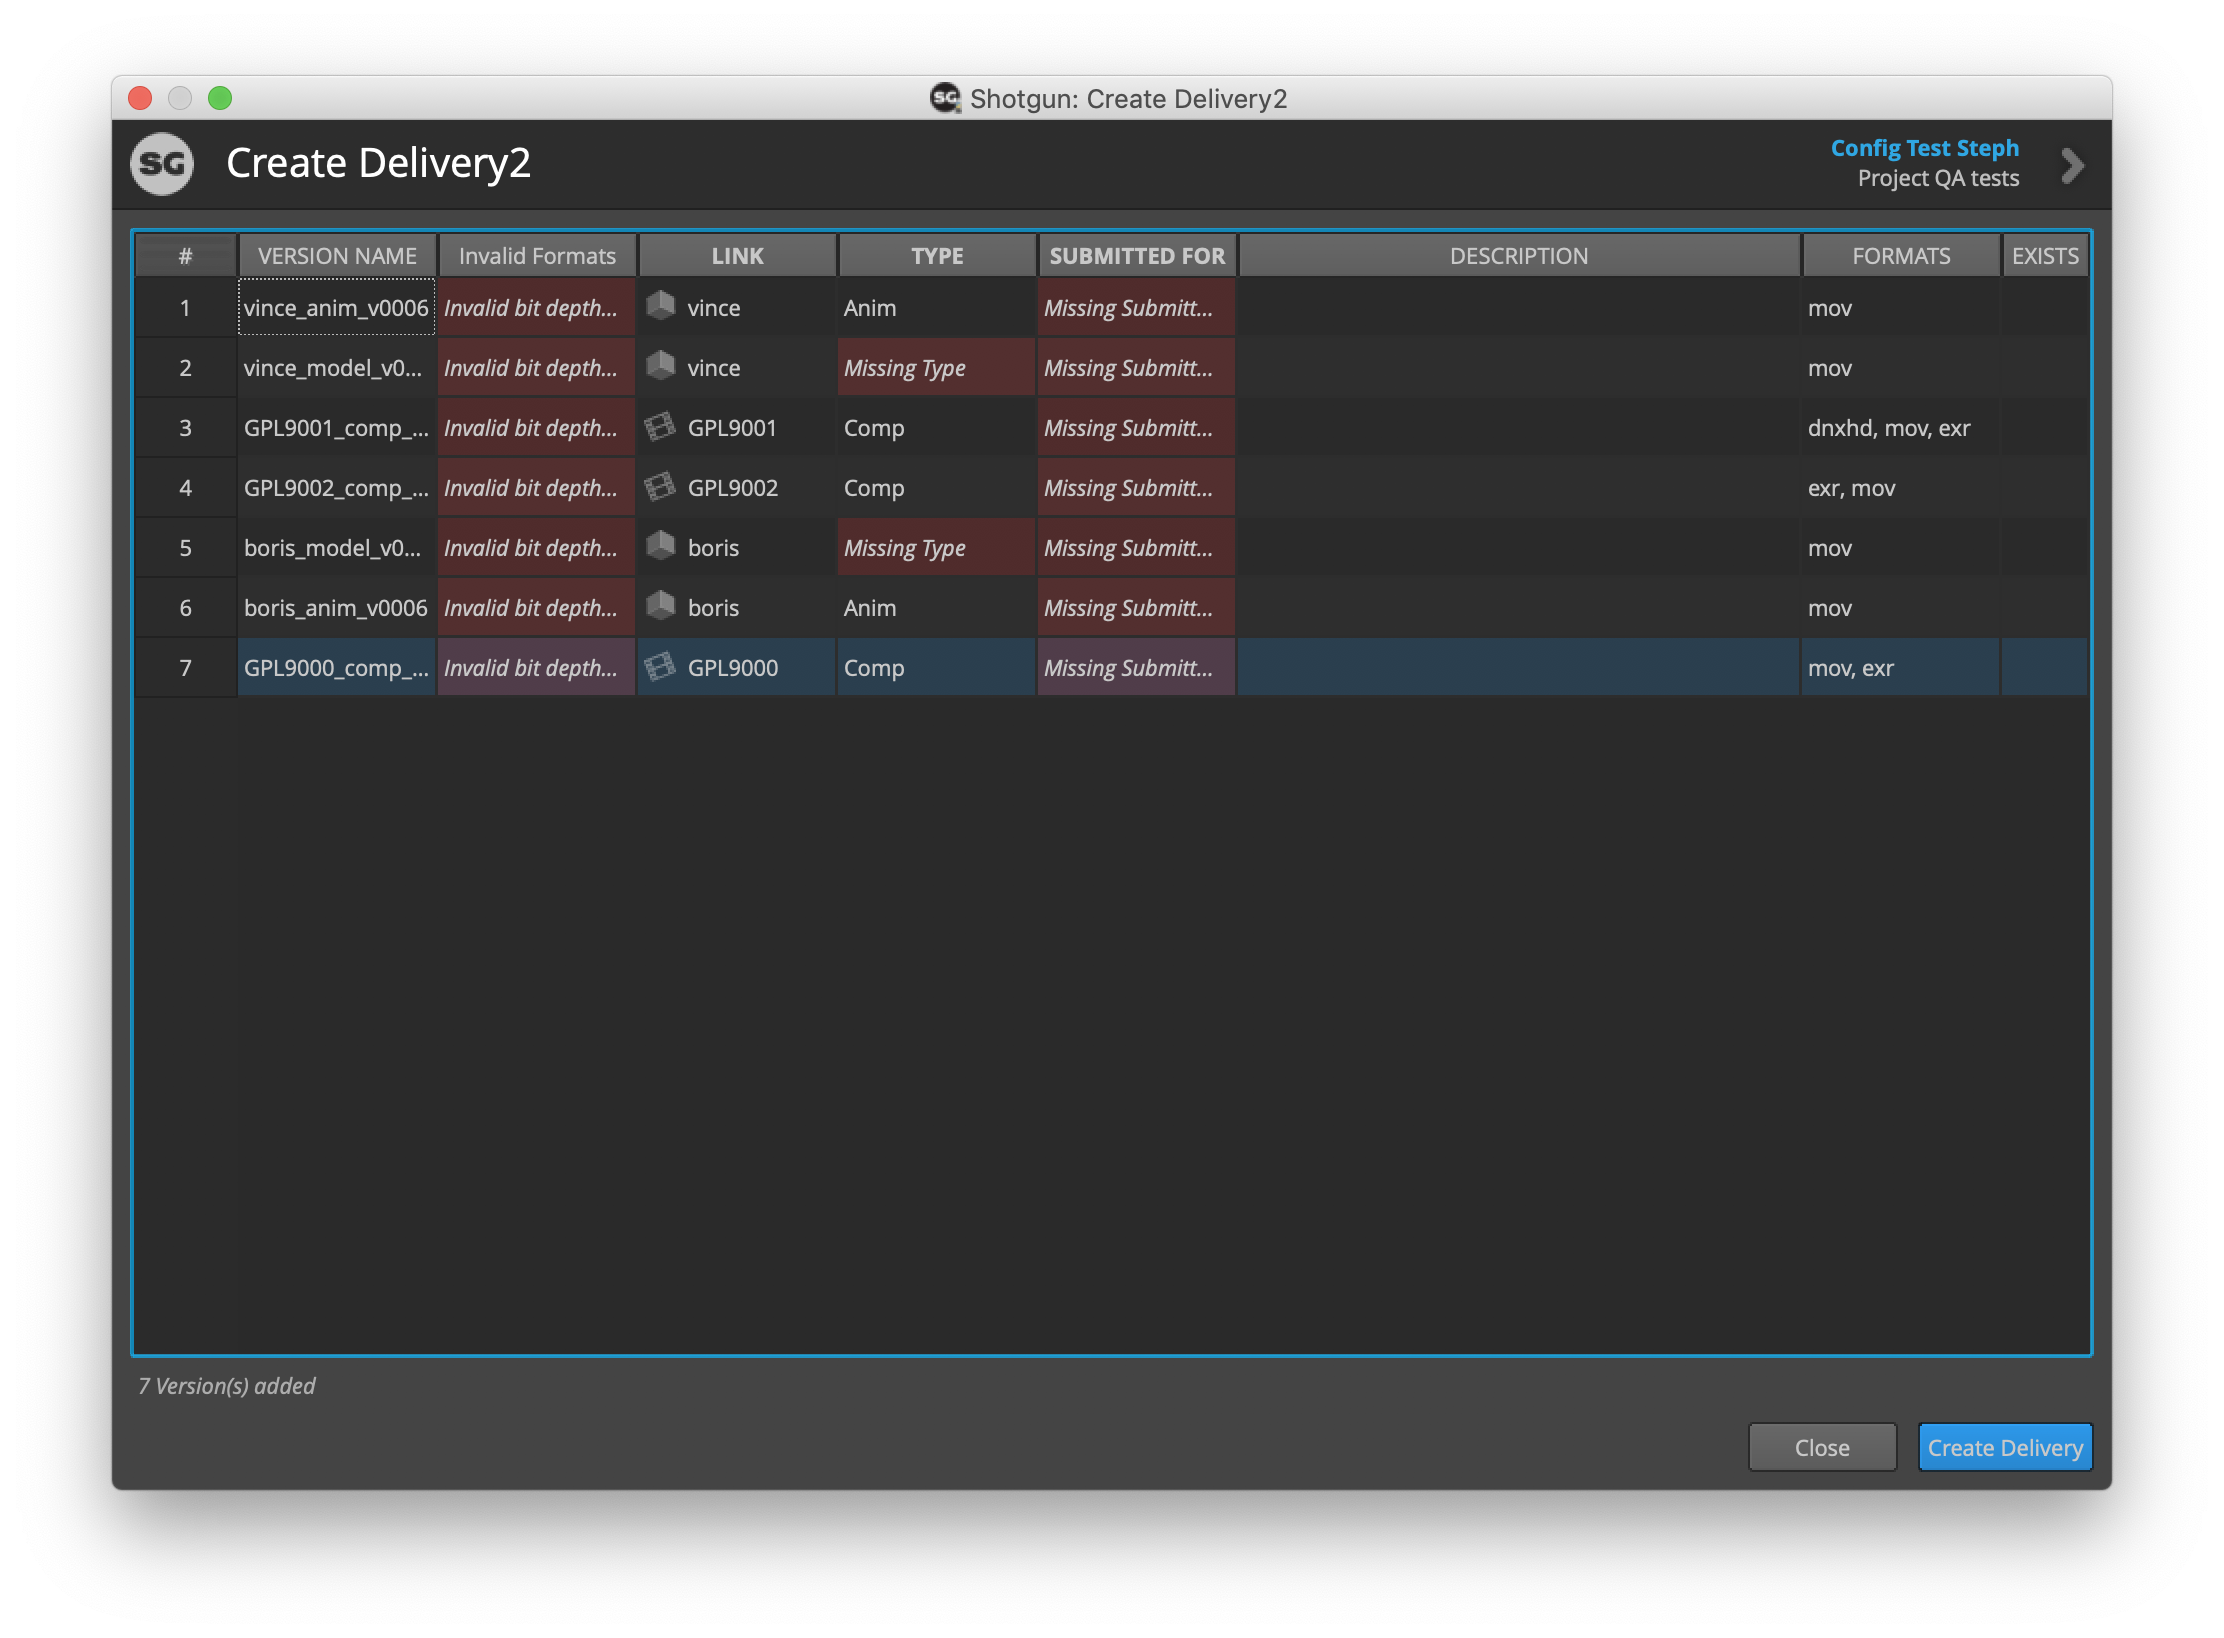
Task: Select the GPL9001_comp_... version cell
Action: 337,427
